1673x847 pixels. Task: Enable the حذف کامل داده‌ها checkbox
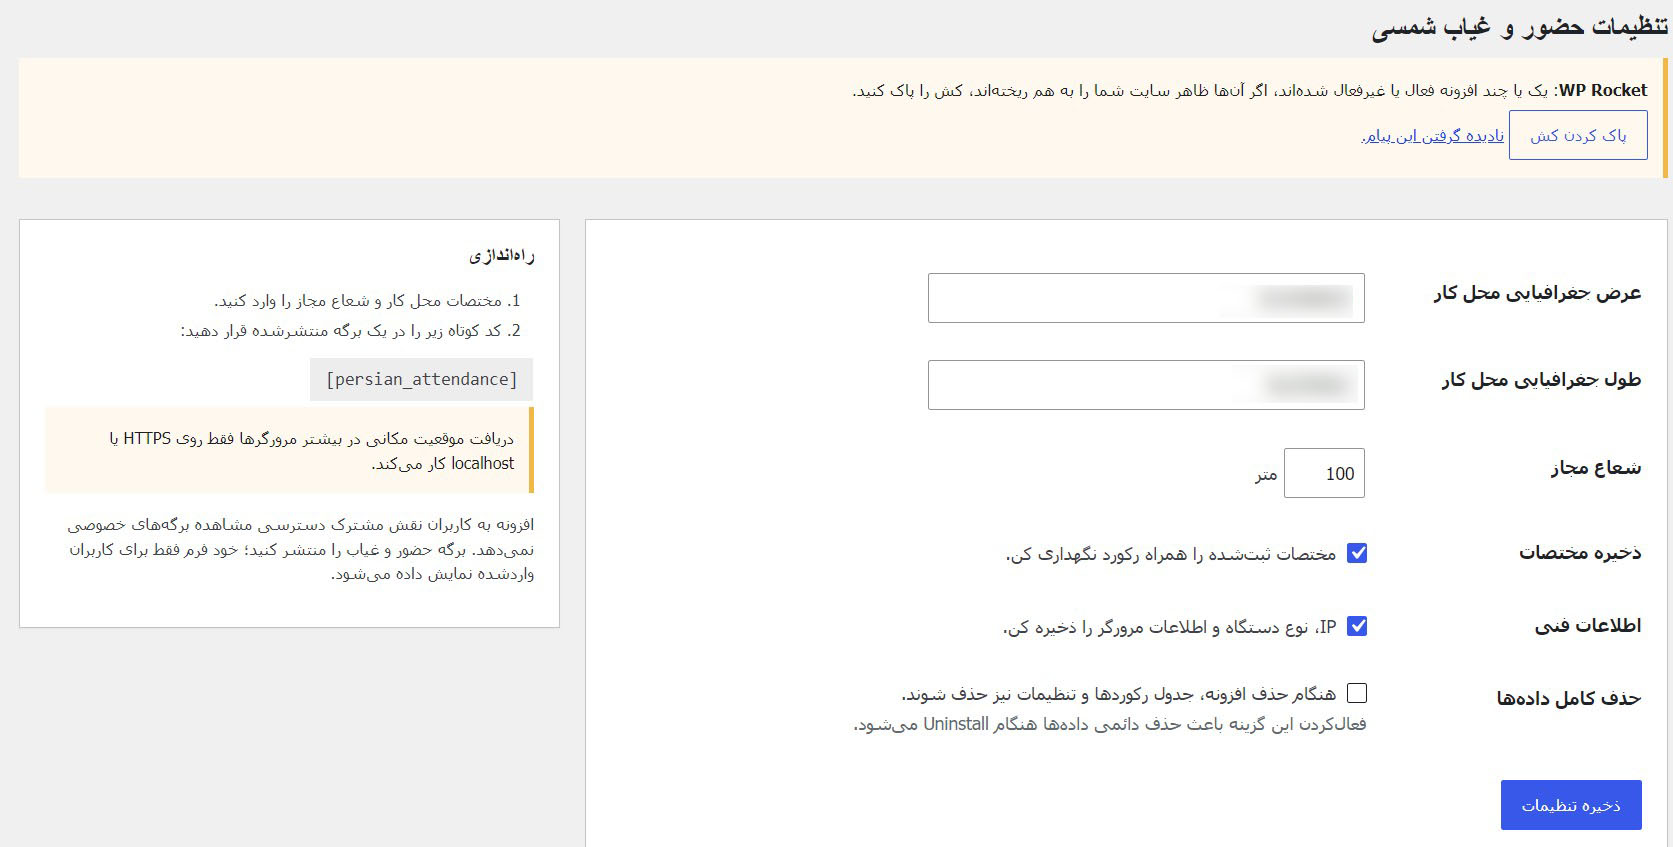[x=1356, y=693]
